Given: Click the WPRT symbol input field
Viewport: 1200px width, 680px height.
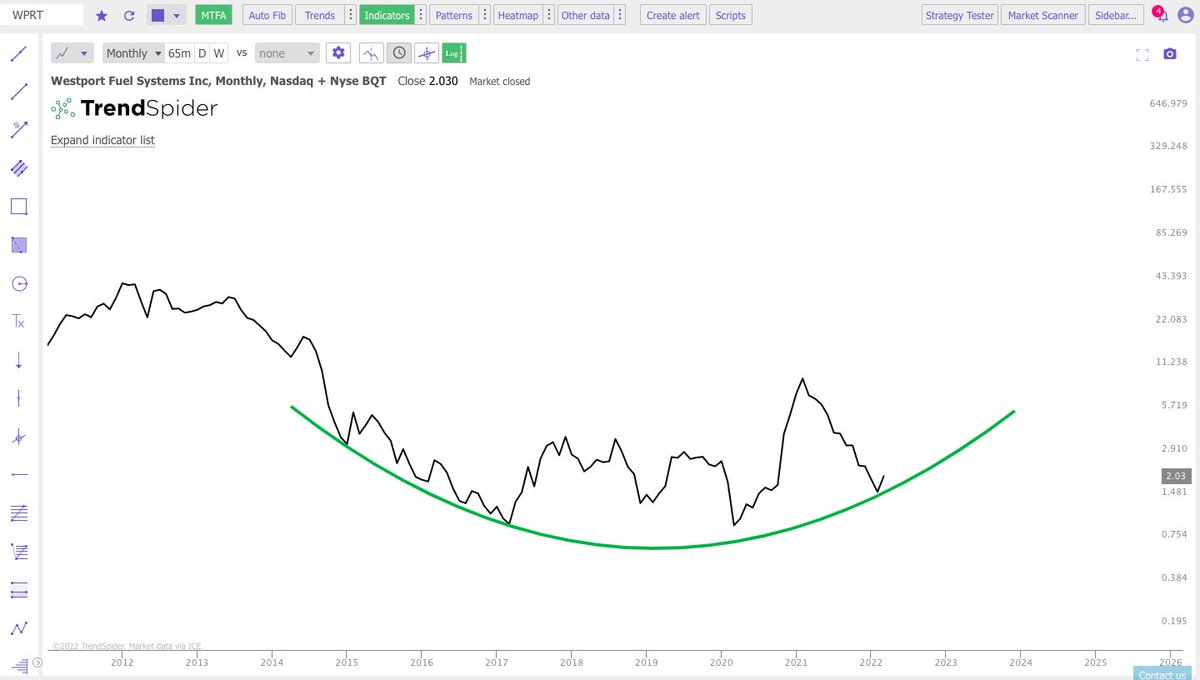Looking at the screenshot, I should click(43, 16).
